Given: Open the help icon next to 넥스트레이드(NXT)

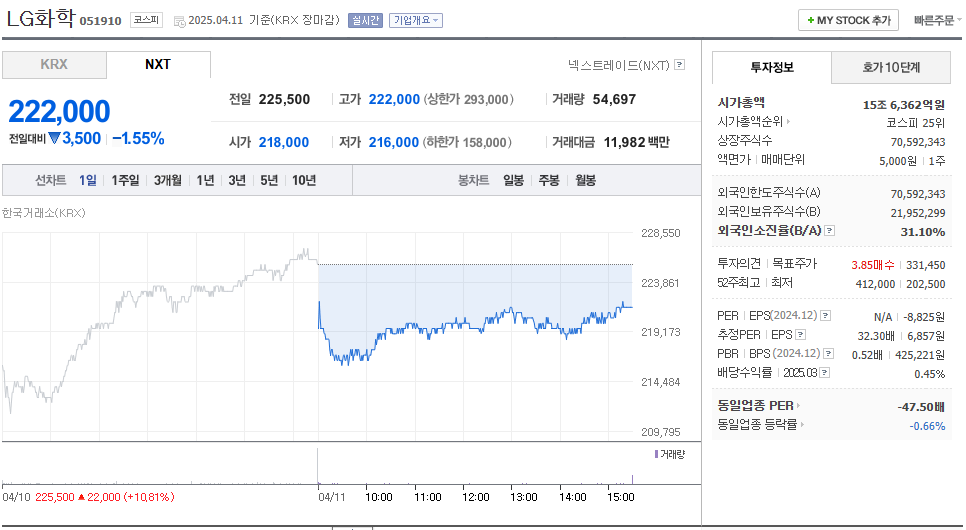Looking at the screenshot, I should 680,64.
